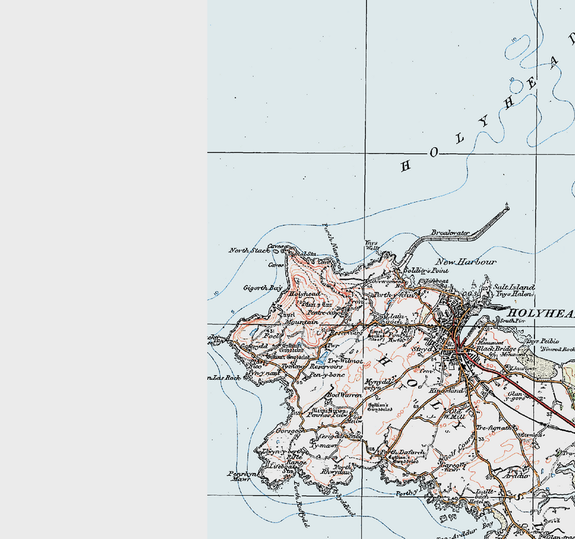575x539 pixels.
Task: Select the 'Ynys Peibio' label
Action: [x=543, y=341]
